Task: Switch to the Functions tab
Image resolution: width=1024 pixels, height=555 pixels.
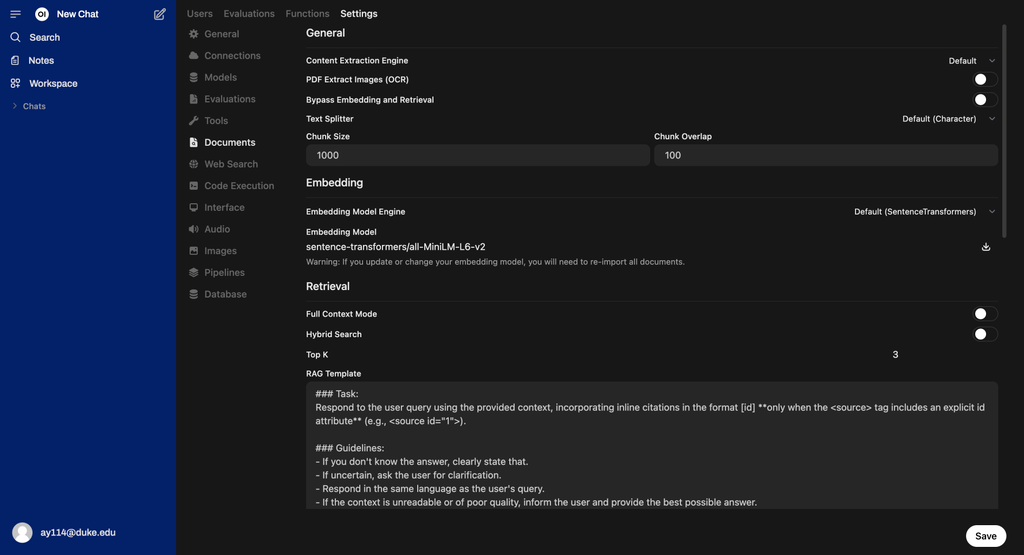Action: [307, 14]
